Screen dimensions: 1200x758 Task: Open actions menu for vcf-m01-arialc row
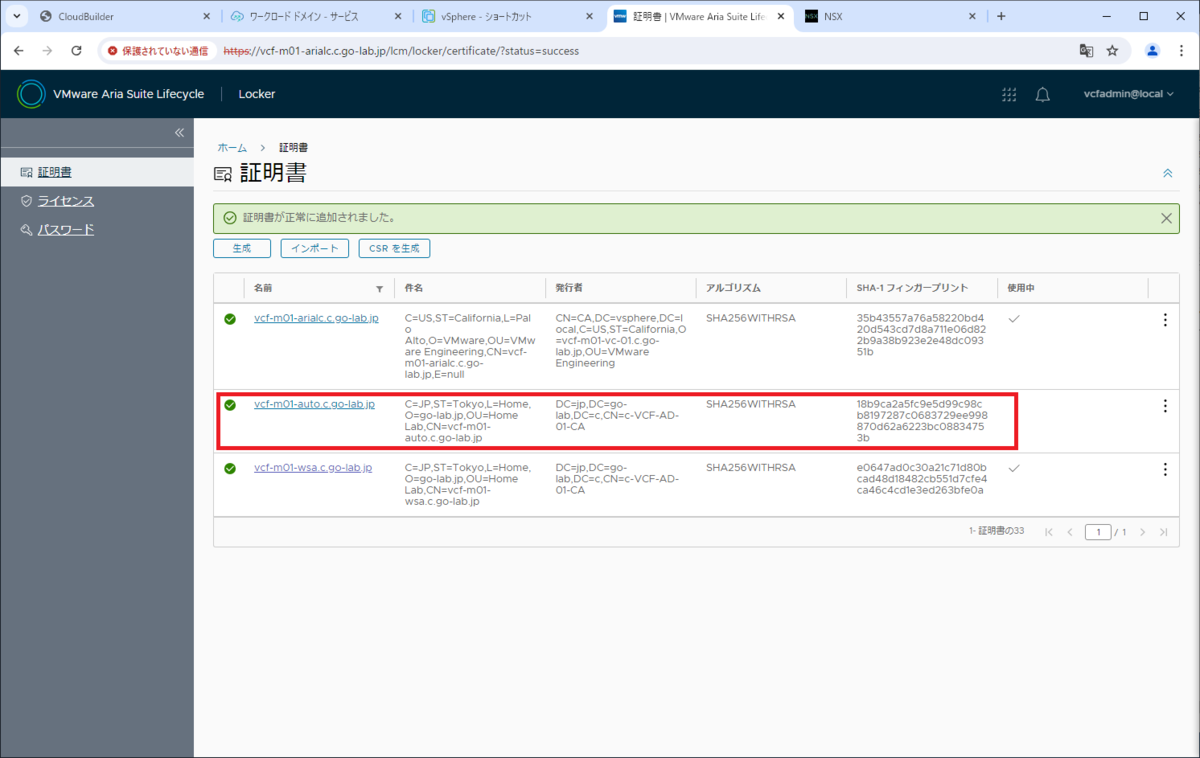[1164, 320]
